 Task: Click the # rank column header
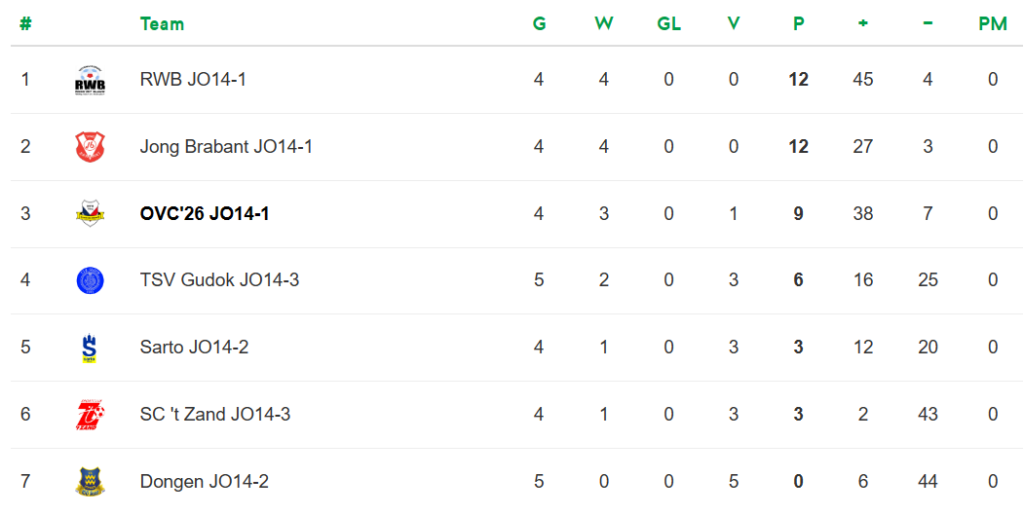pyautogui.click(x=26, y=24)
